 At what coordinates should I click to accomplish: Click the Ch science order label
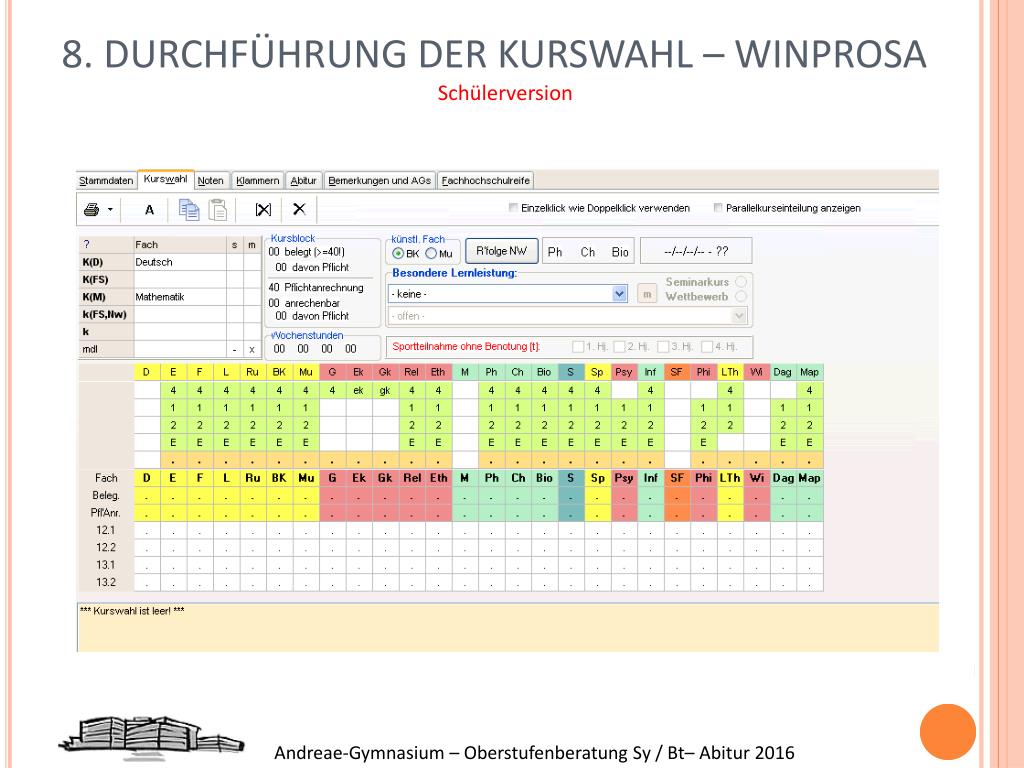588,252
